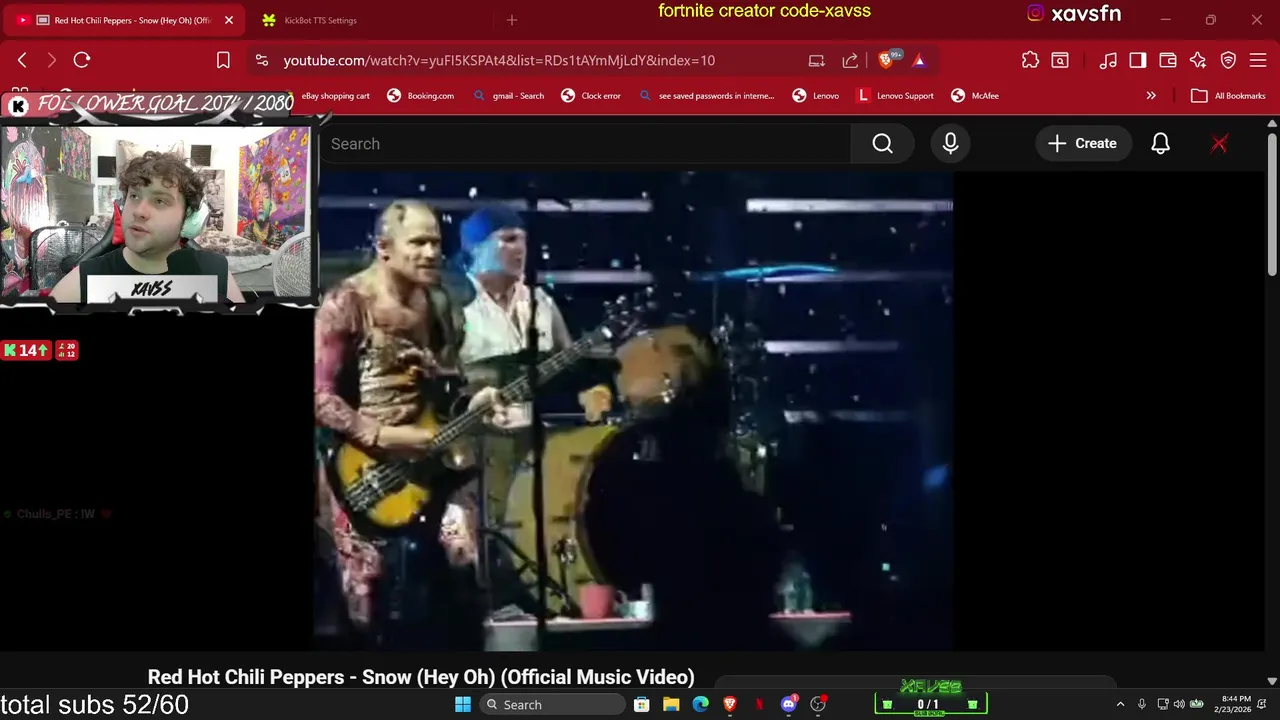The height and width of the screenshot is (720, 1280).
Task: Open a new browser tab
Action: (x=512, y=20)
